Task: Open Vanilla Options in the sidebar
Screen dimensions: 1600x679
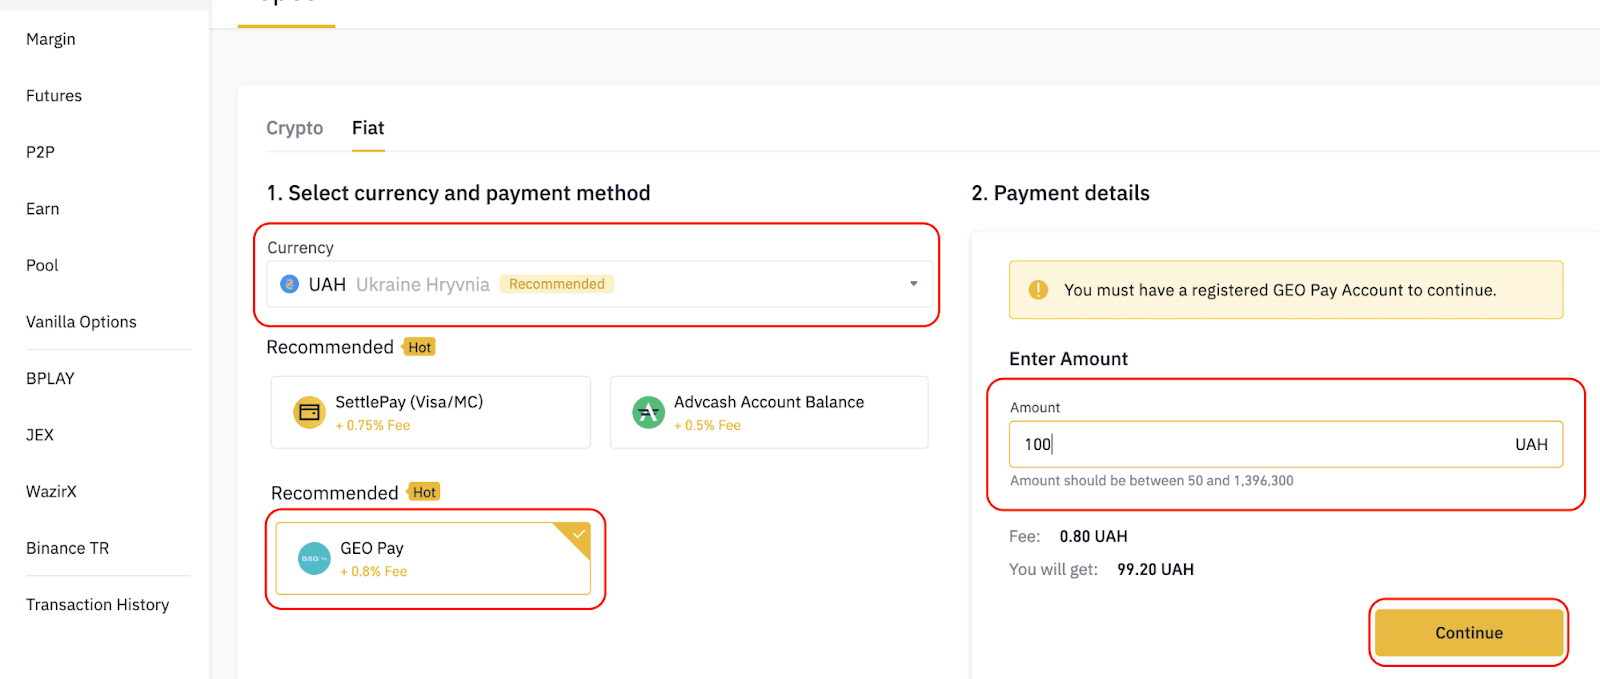Action: (81, 322)
